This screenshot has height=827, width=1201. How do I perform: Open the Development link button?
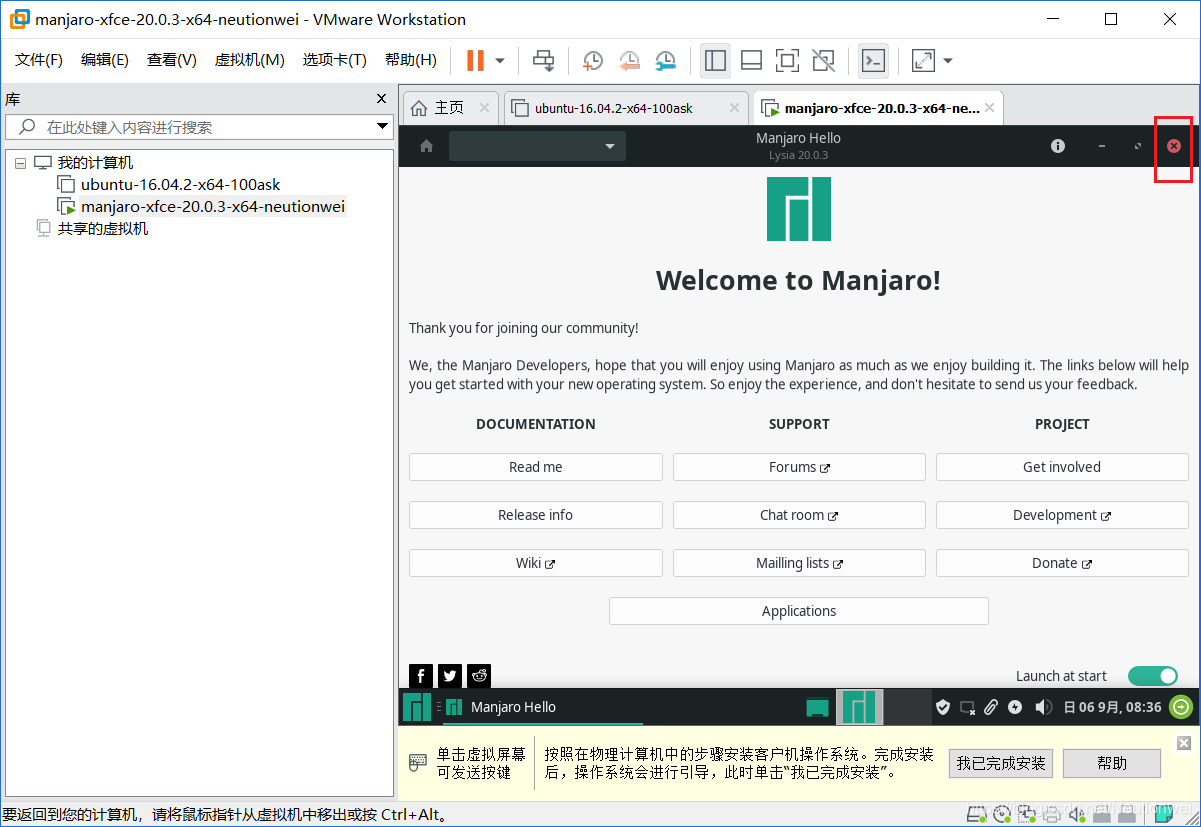click(x=1062, y=515)
